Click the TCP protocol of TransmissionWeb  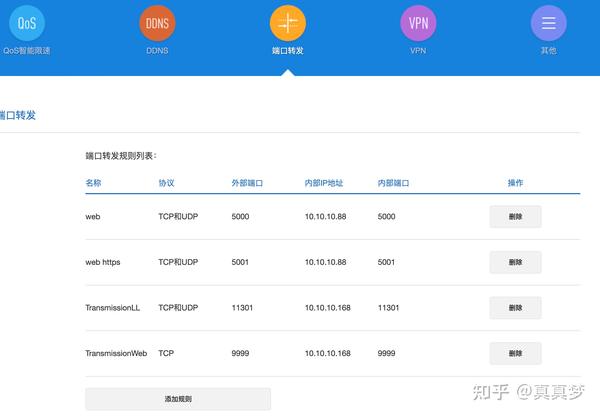[x=166, y=353]
